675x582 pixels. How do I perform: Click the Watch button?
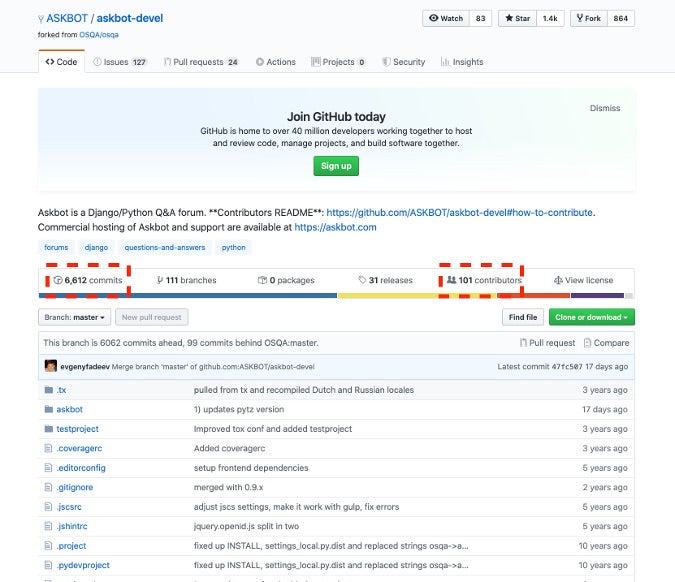[446, 19]
